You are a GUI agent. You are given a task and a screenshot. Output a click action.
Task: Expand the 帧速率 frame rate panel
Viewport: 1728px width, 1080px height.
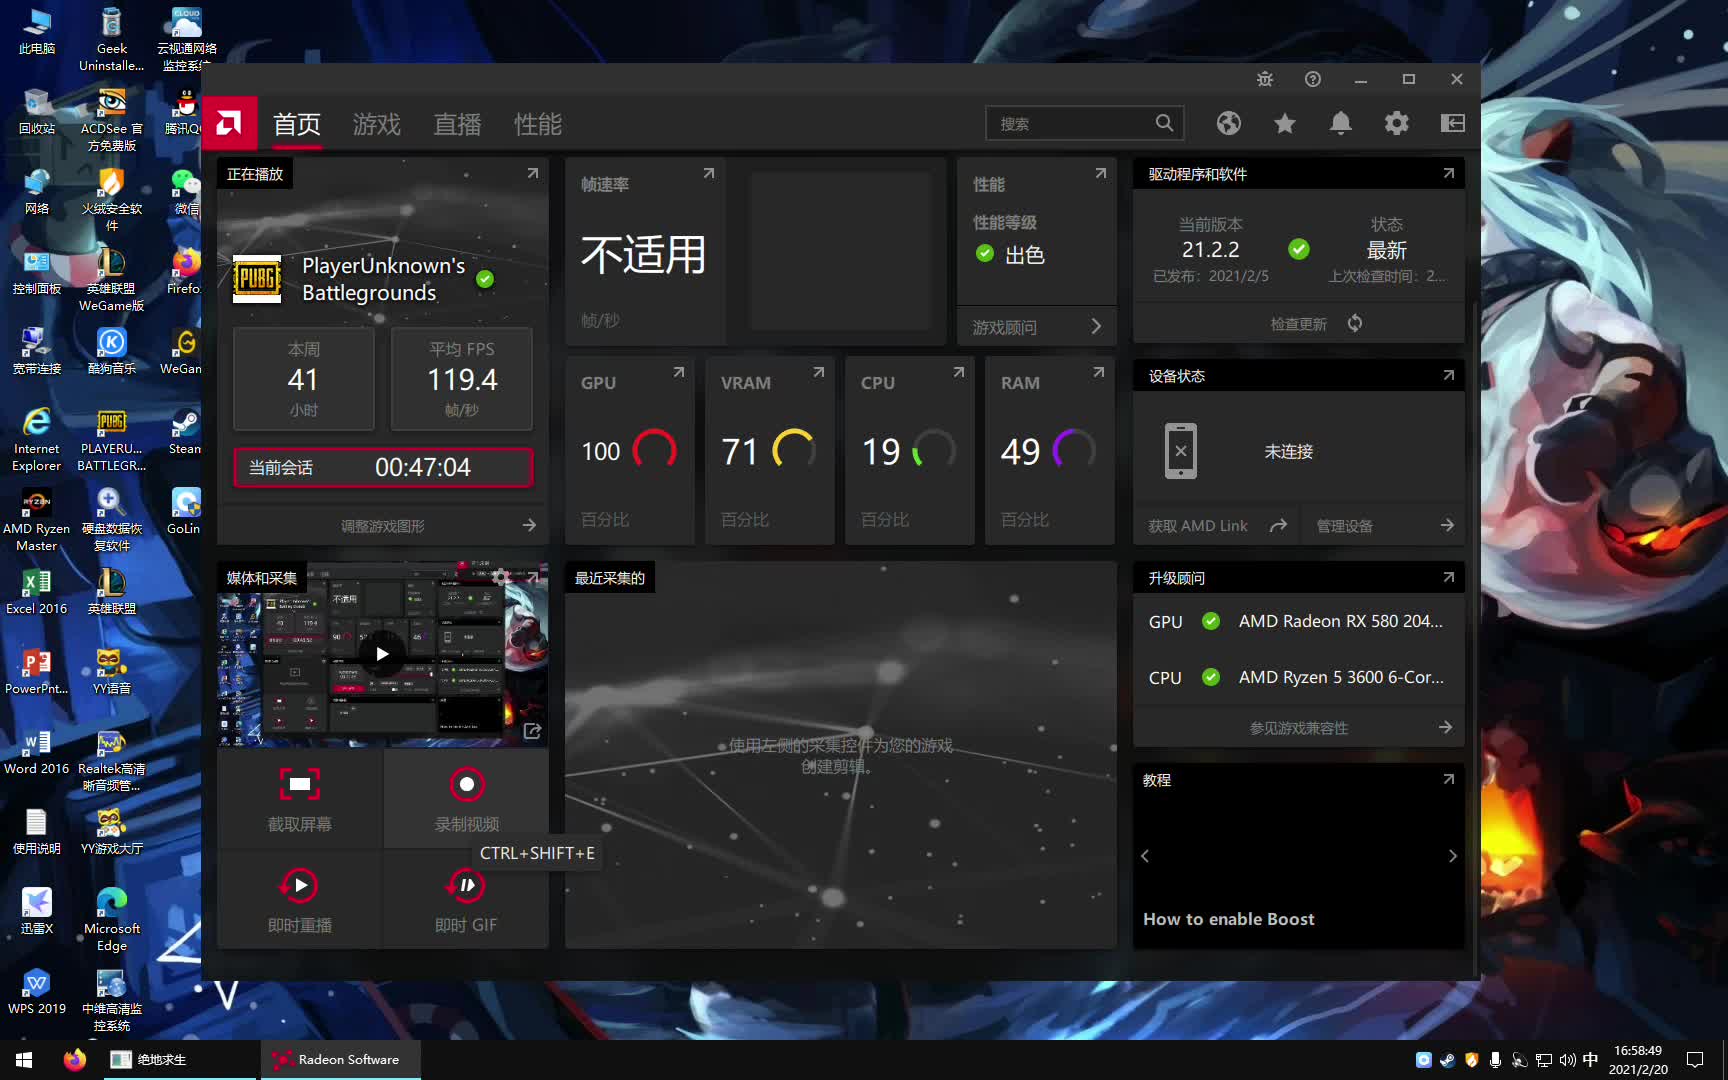709,172
